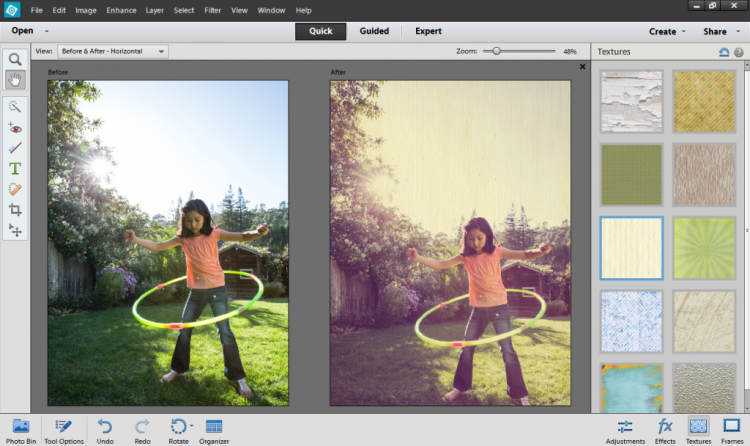750x446 pixels.
Task: Adjust the Zoom slider handle
Action: point(496,51)
